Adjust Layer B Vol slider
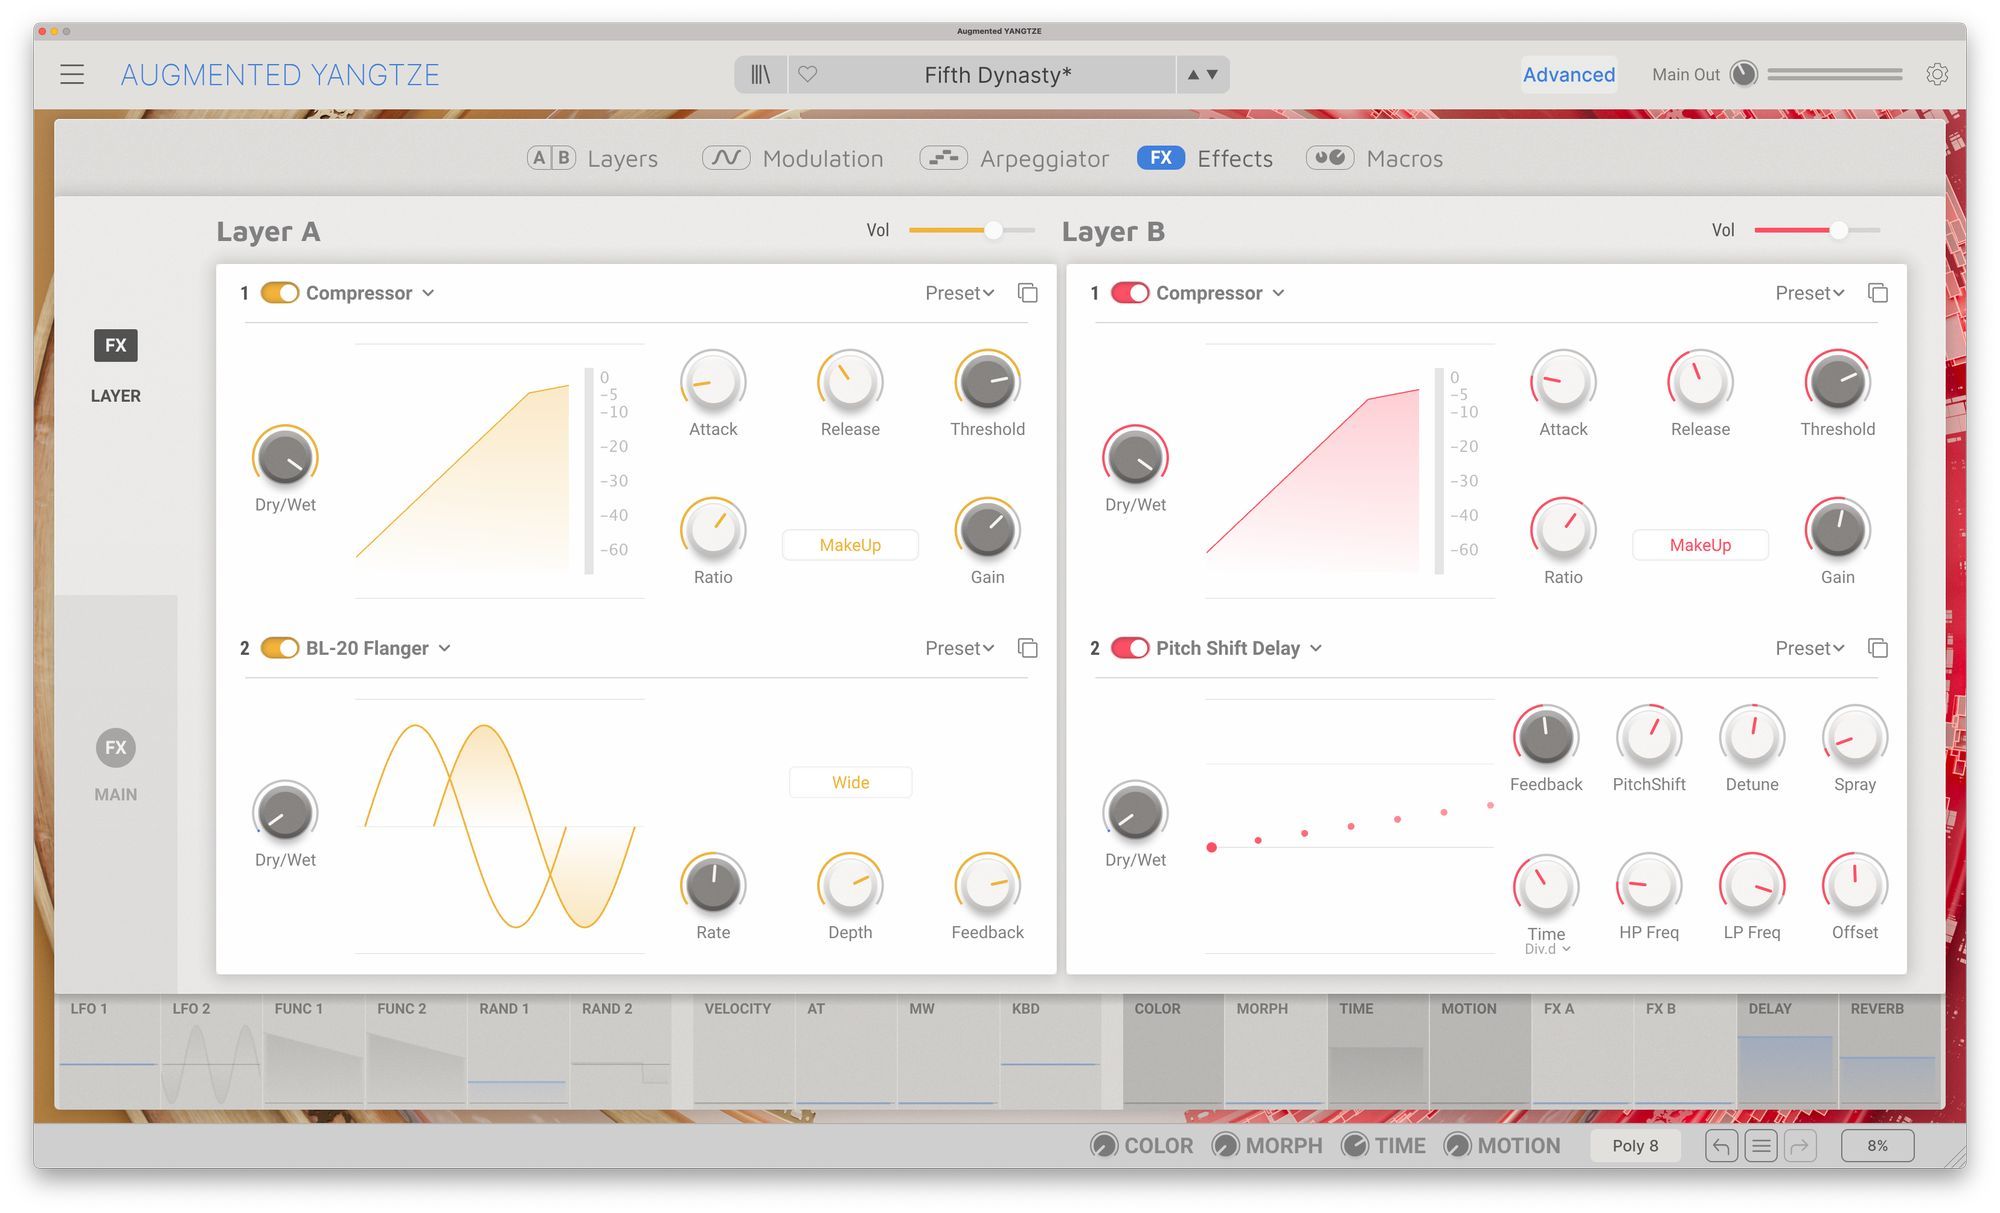The width and height of the screenshot is (2000, 1213). tap(1817, 230)
